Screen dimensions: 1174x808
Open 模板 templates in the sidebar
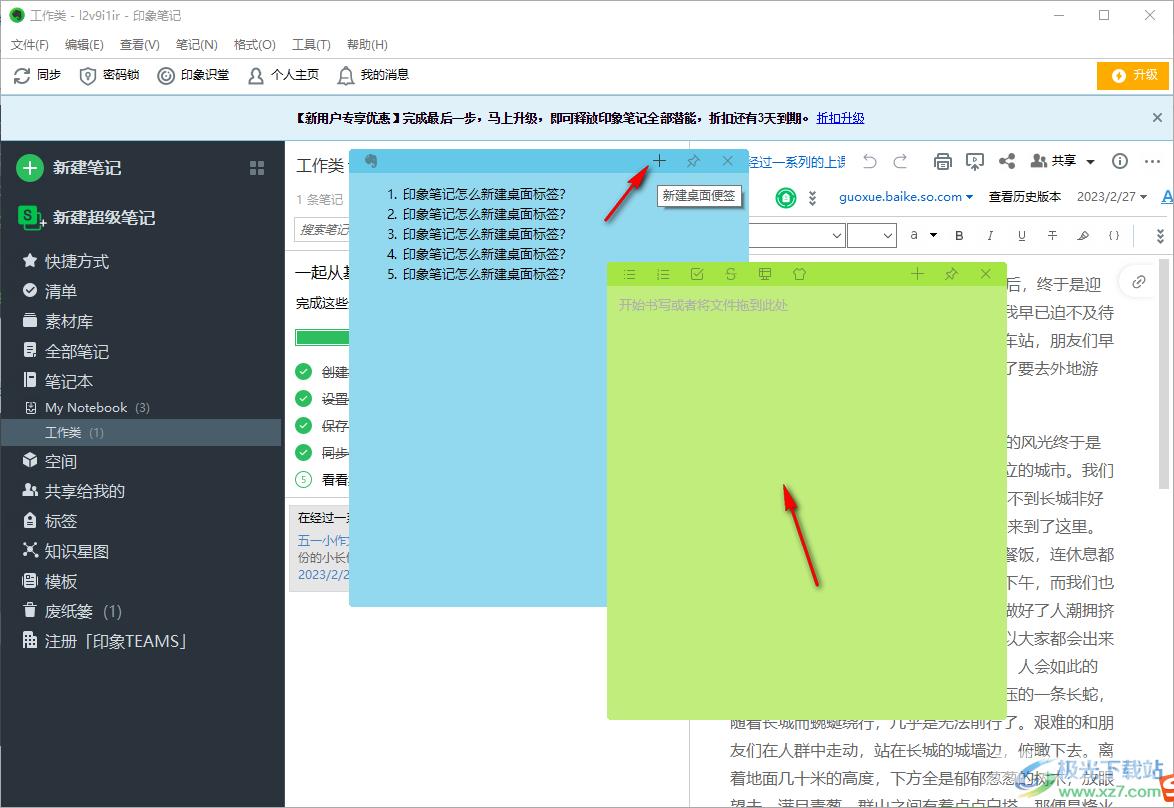tap(50, 581)
